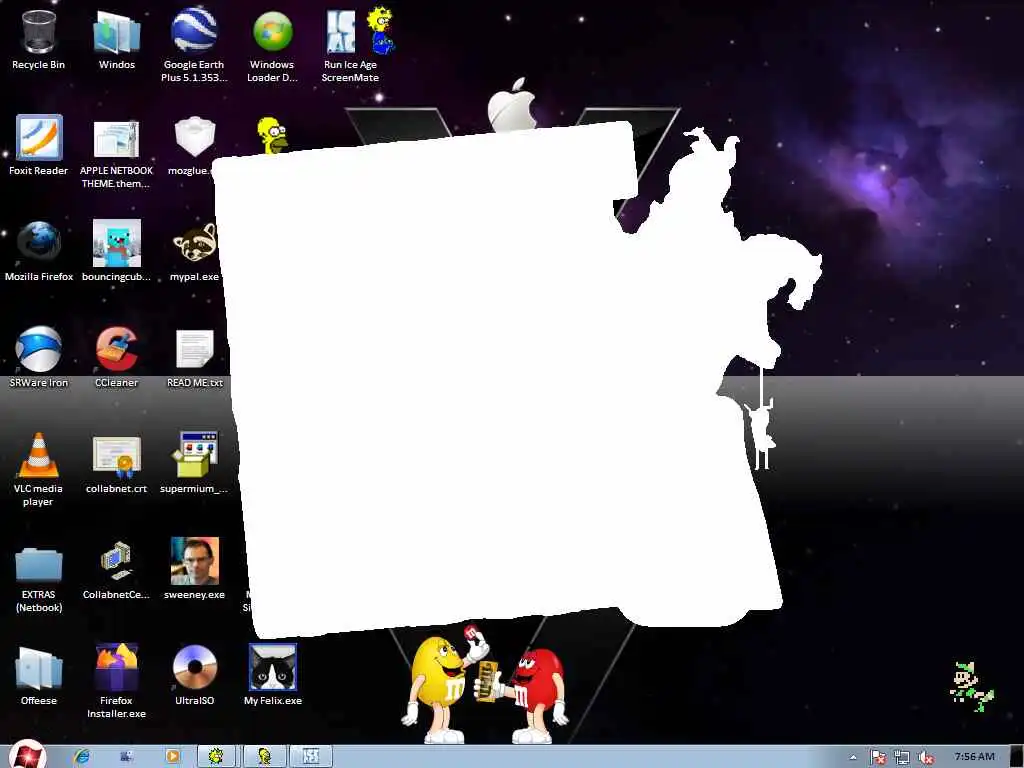Image resolution: width=1024 pixels, height=768 pixels.
Task: Select Firefox Installer.exe icon
Action: coord(116,680)
